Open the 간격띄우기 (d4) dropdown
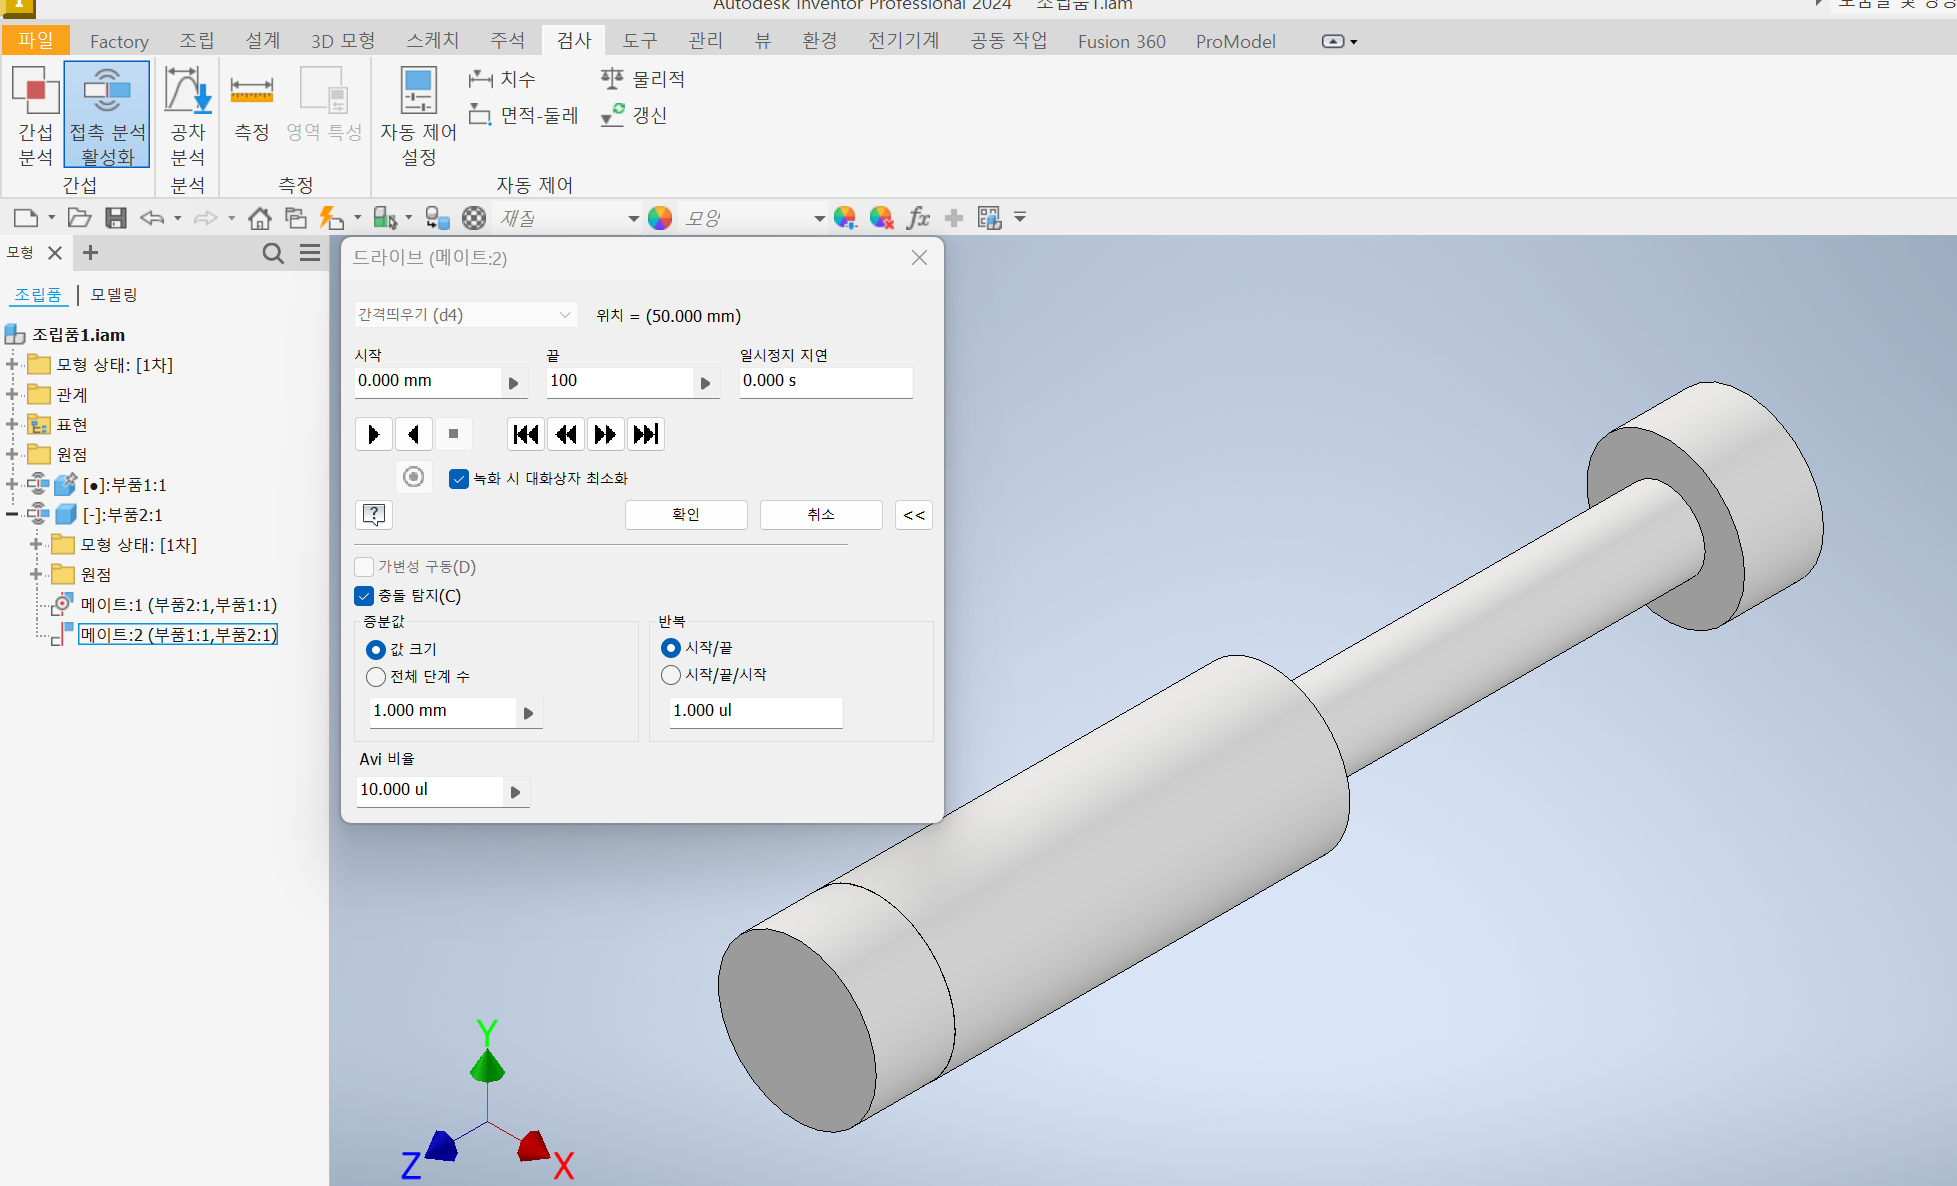The height and width of the screenshot is (1186, 1957). click(x=565, y=314)
